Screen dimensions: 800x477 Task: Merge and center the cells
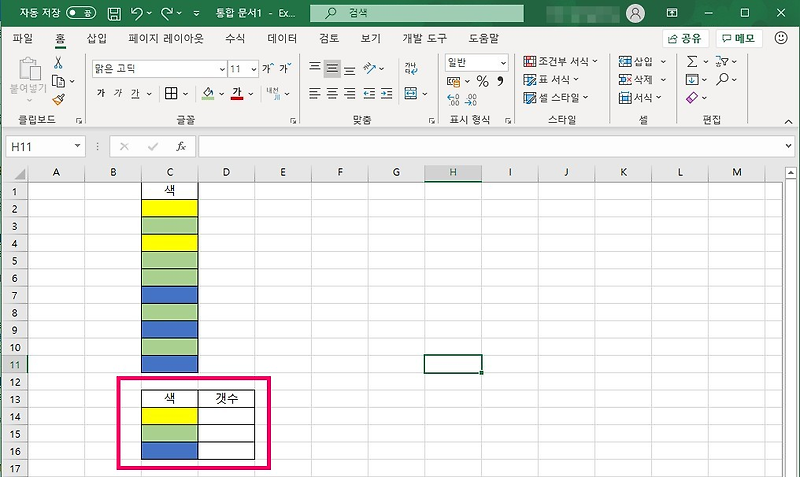411,93
